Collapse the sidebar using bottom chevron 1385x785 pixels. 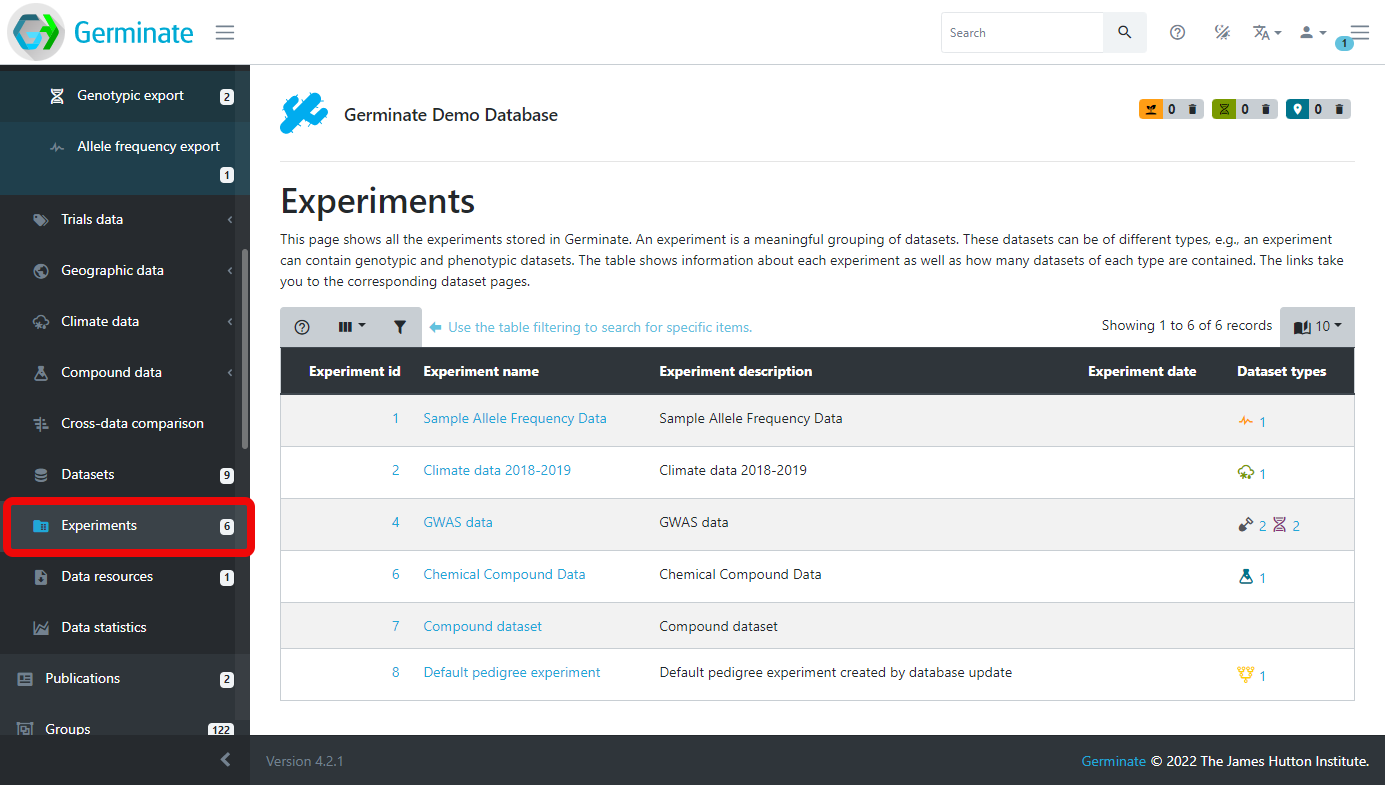coord(225,760)
